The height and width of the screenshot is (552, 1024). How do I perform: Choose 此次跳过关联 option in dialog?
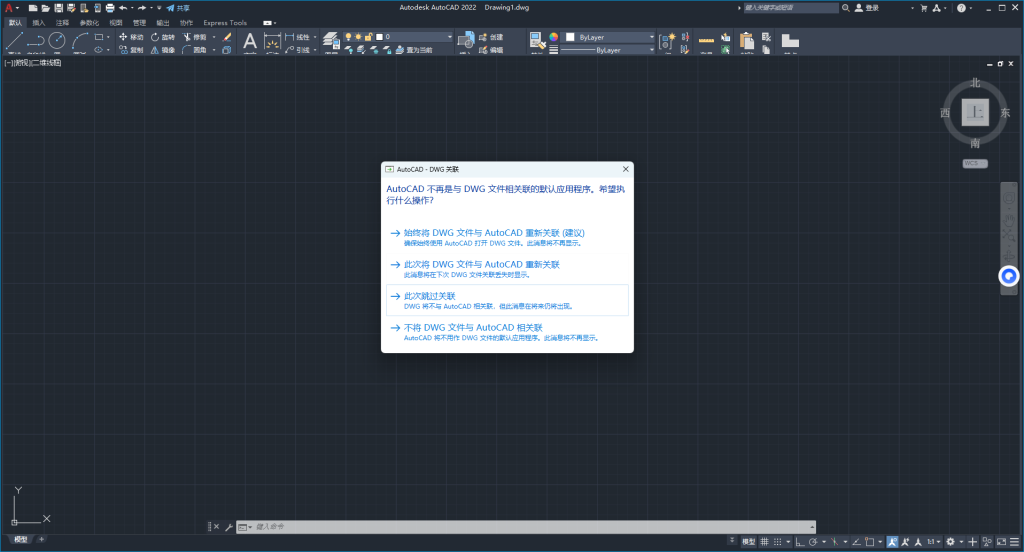(429, 296)
